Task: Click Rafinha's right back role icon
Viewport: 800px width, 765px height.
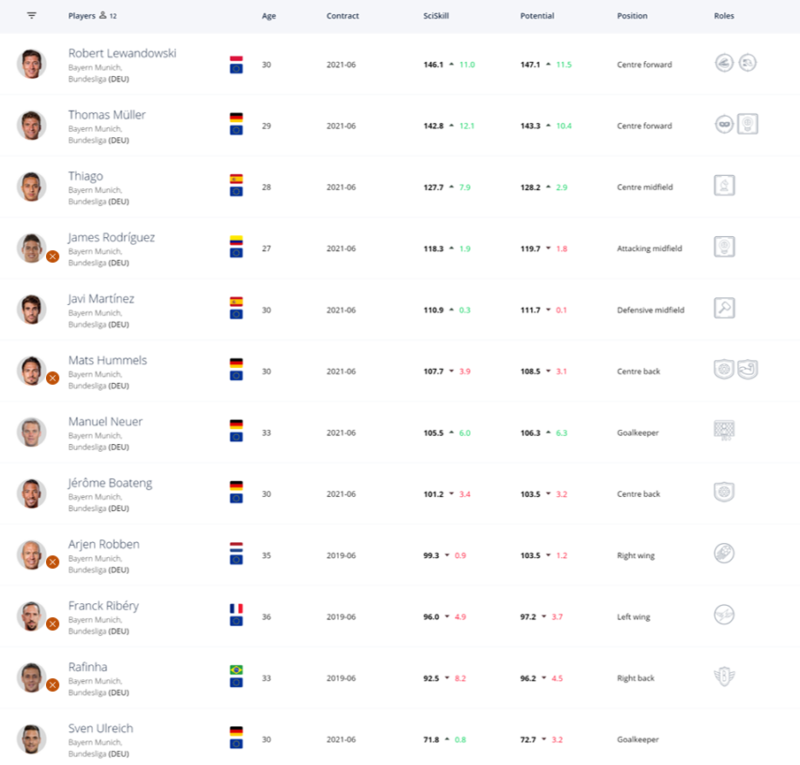Action: pyautogui.click(x=724, y=677)
